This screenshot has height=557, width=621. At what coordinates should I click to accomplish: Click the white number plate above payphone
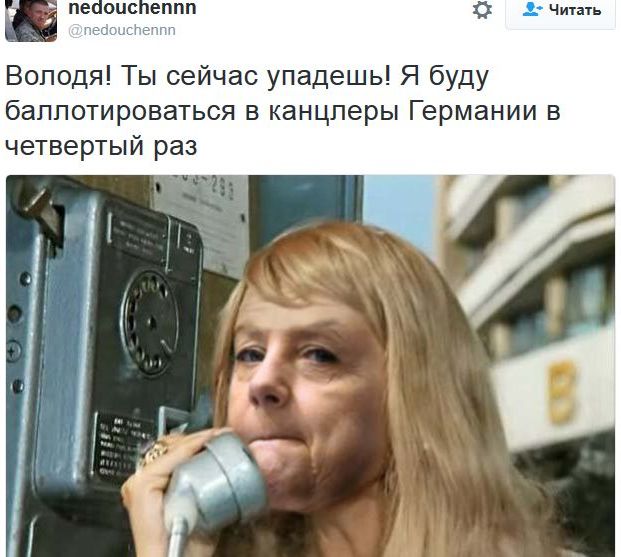pos(202,217)
